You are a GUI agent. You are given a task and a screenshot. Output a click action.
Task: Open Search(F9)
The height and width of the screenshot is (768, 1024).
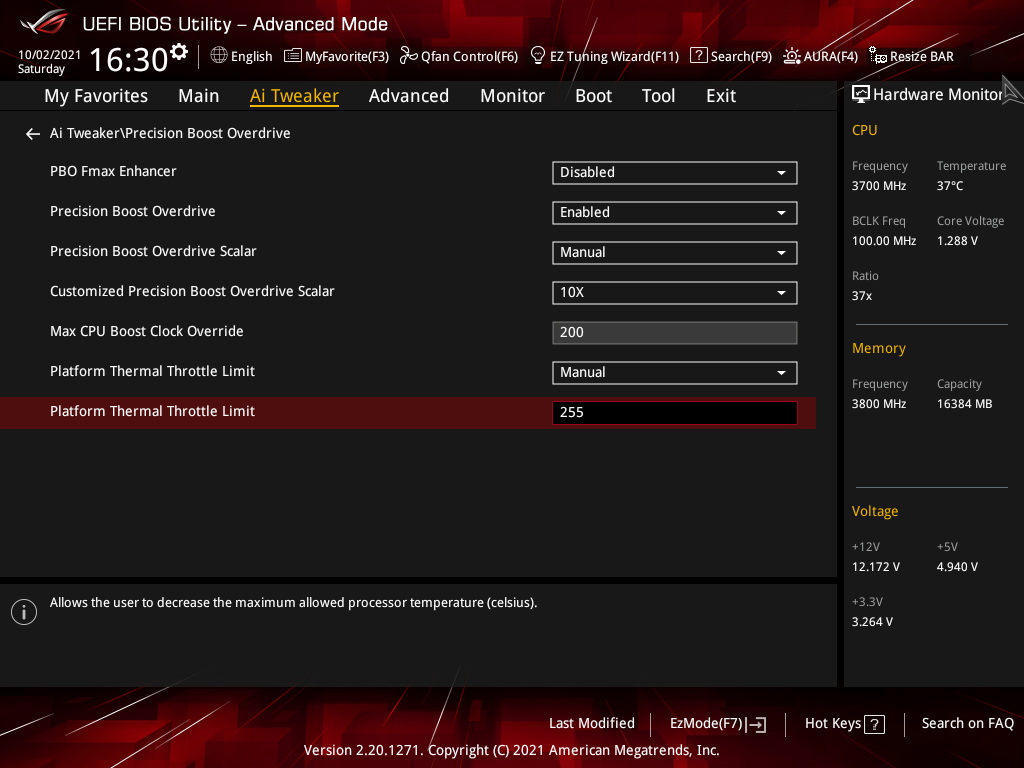(x=741, y=57)
